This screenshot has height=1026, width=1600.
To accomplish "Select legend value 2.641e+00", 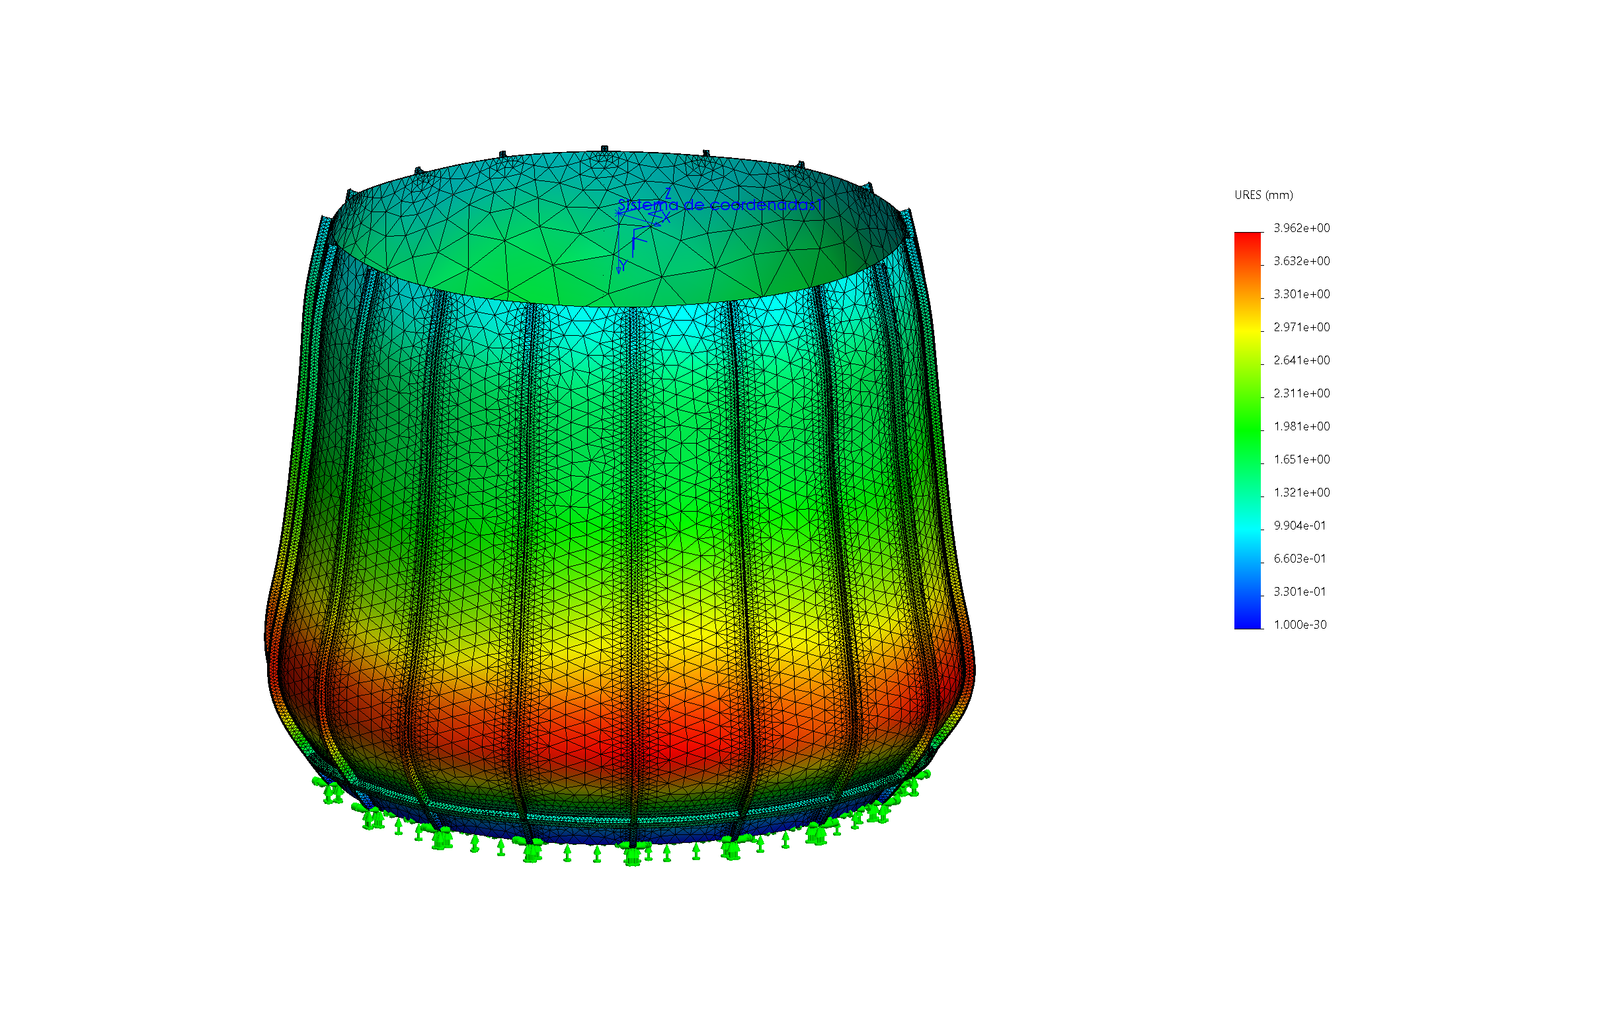I will 1301,360.
